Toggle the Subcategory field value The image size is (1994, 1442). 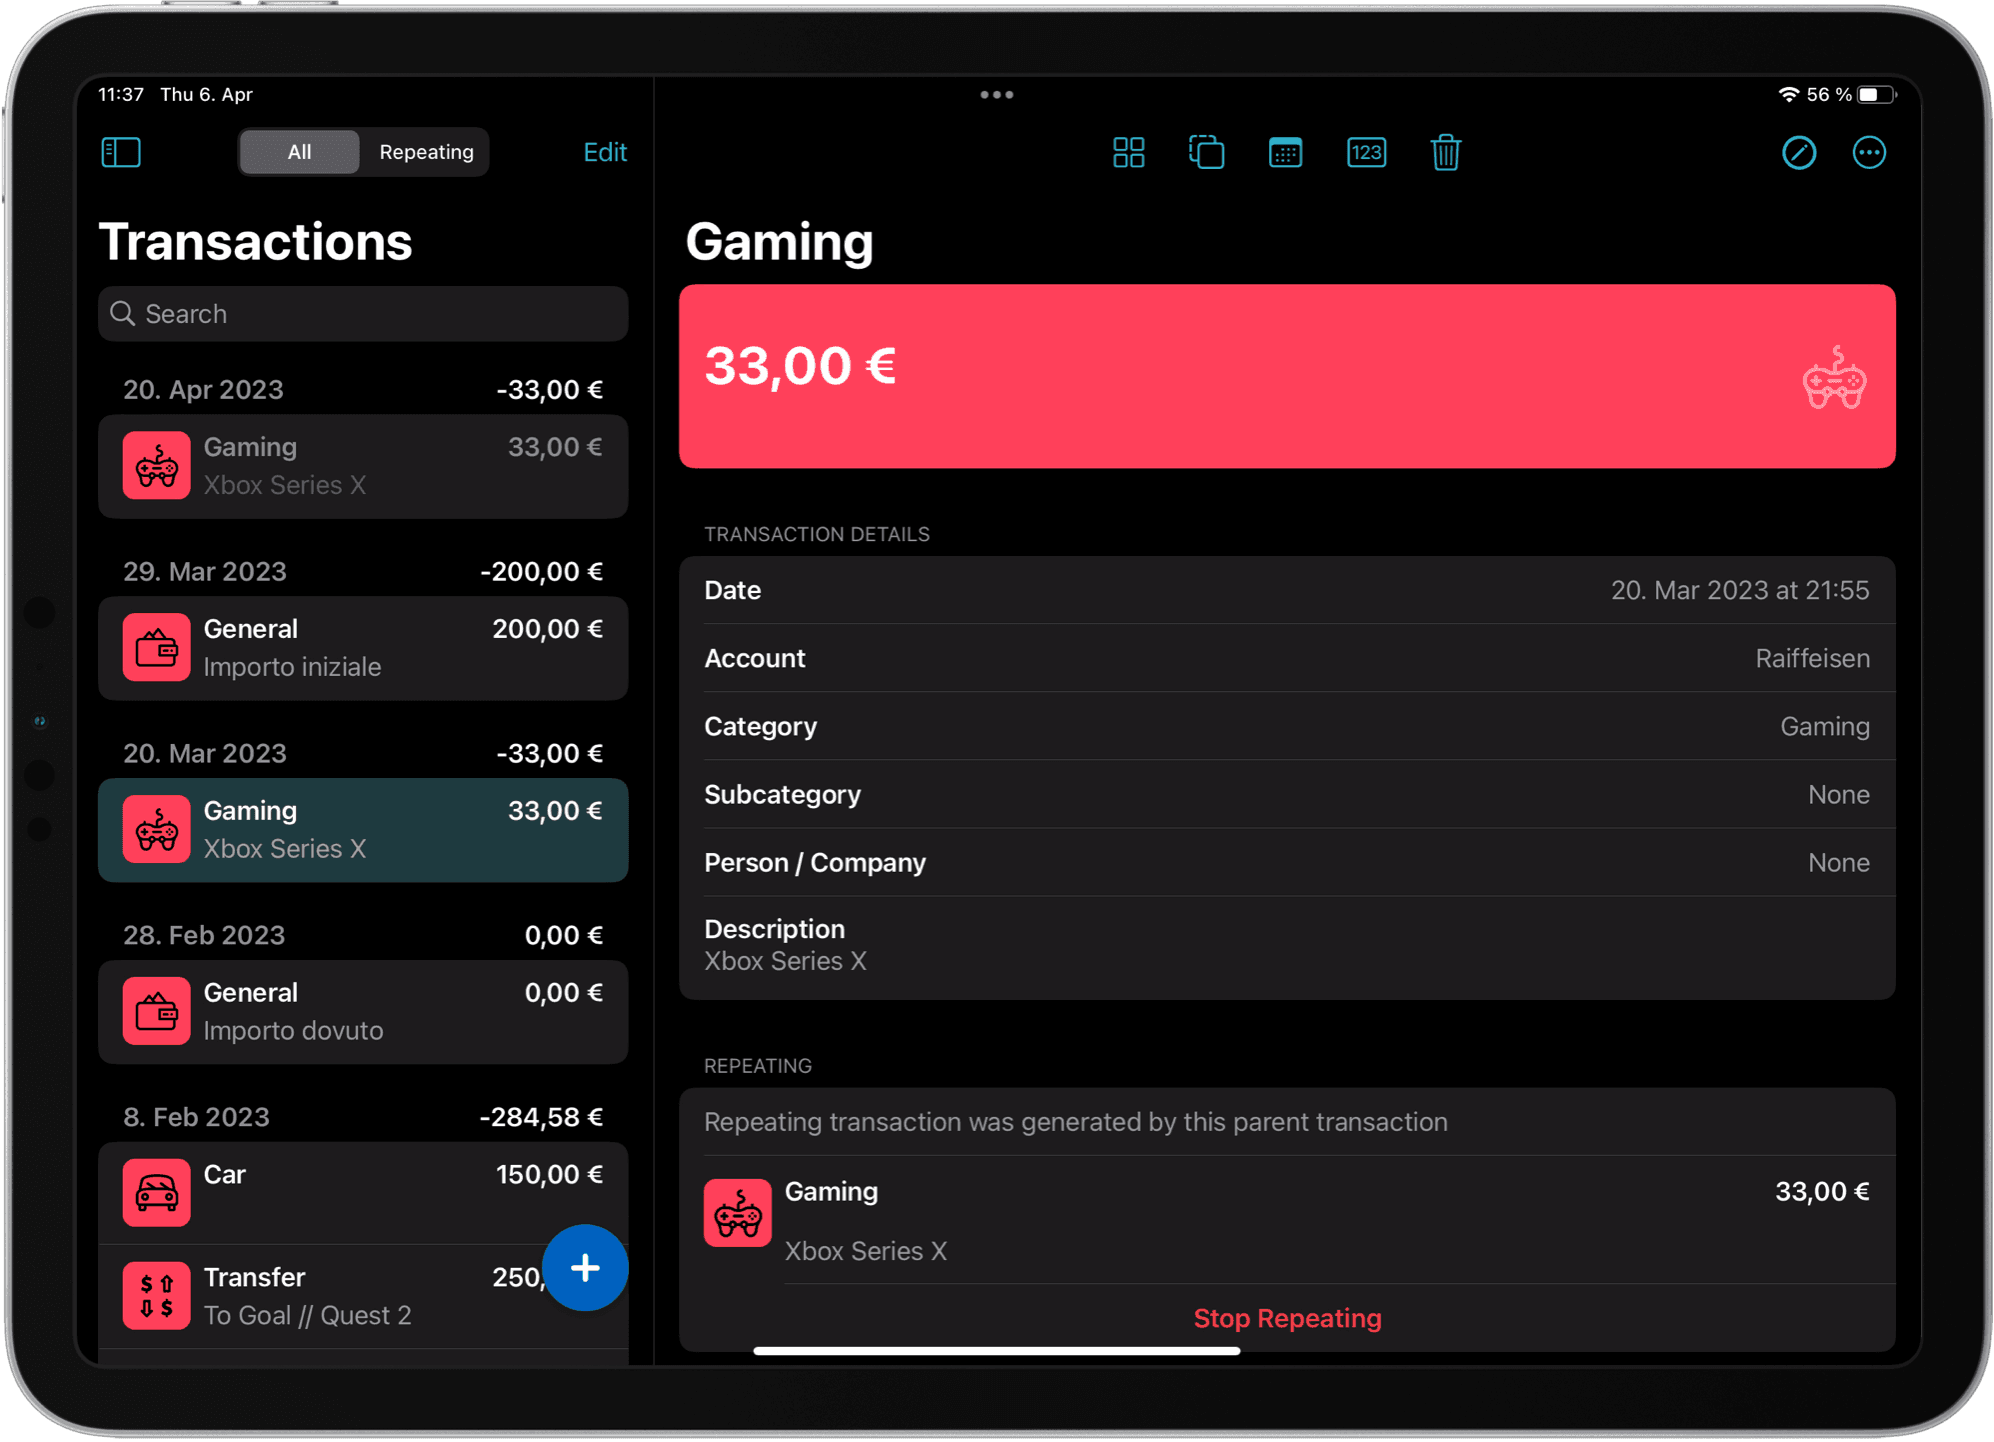[x=1838, y=793]
